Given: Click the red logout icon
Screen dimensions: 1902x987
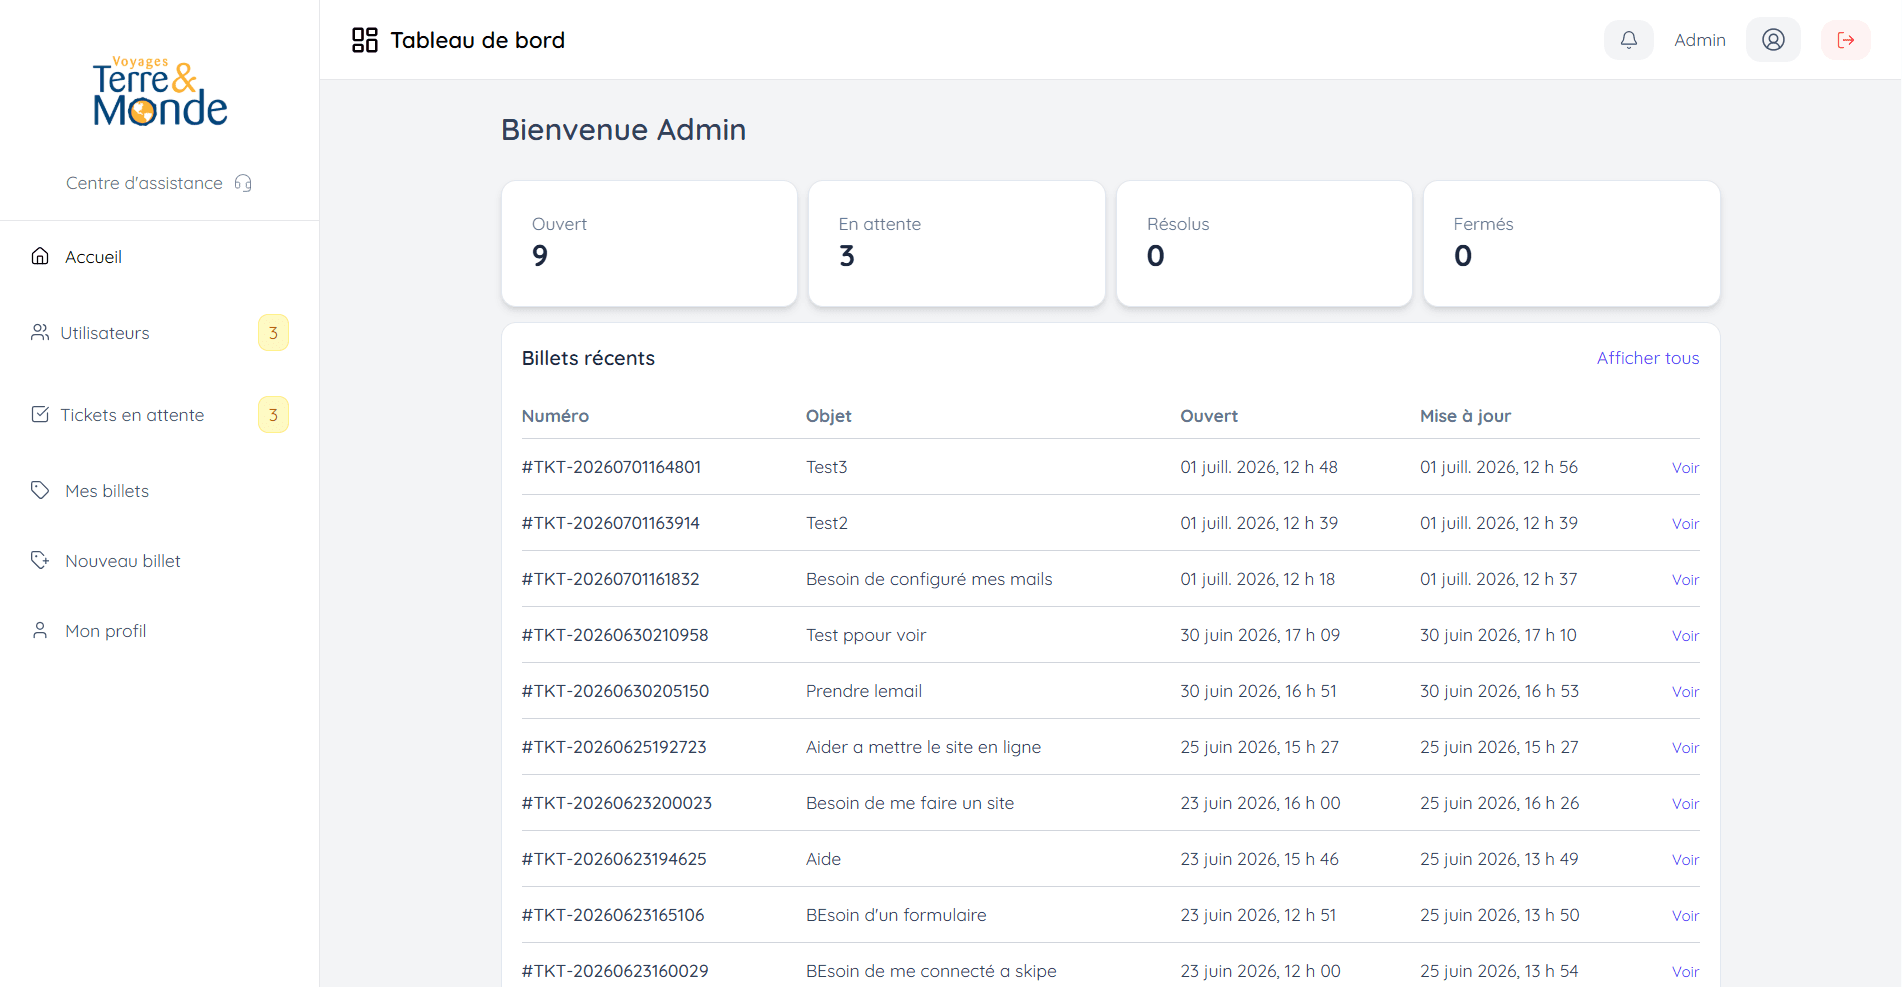Looking at the screenshot, I should [1846, 40].
